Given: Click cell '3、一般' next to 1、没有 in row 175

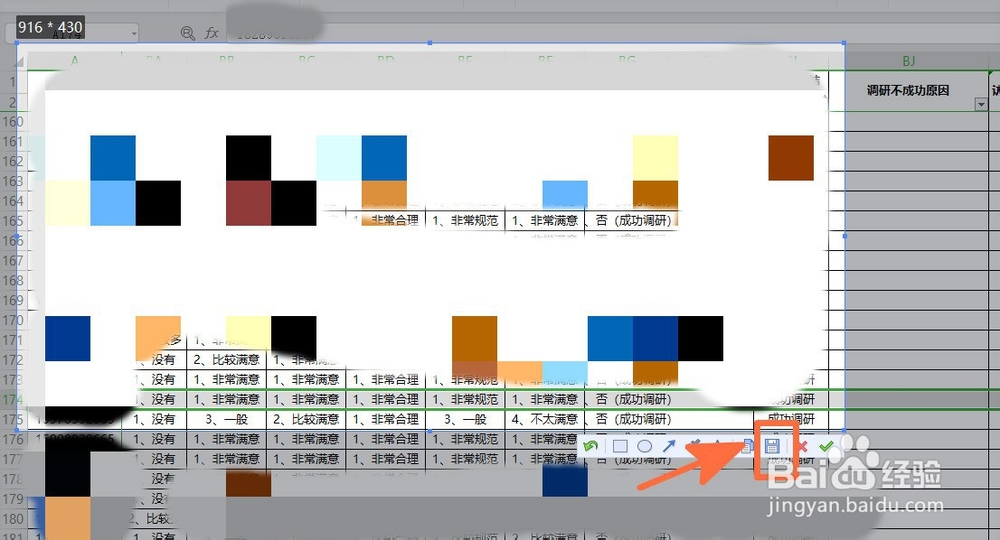Looking at the screenshot, I should click(226, 420).
